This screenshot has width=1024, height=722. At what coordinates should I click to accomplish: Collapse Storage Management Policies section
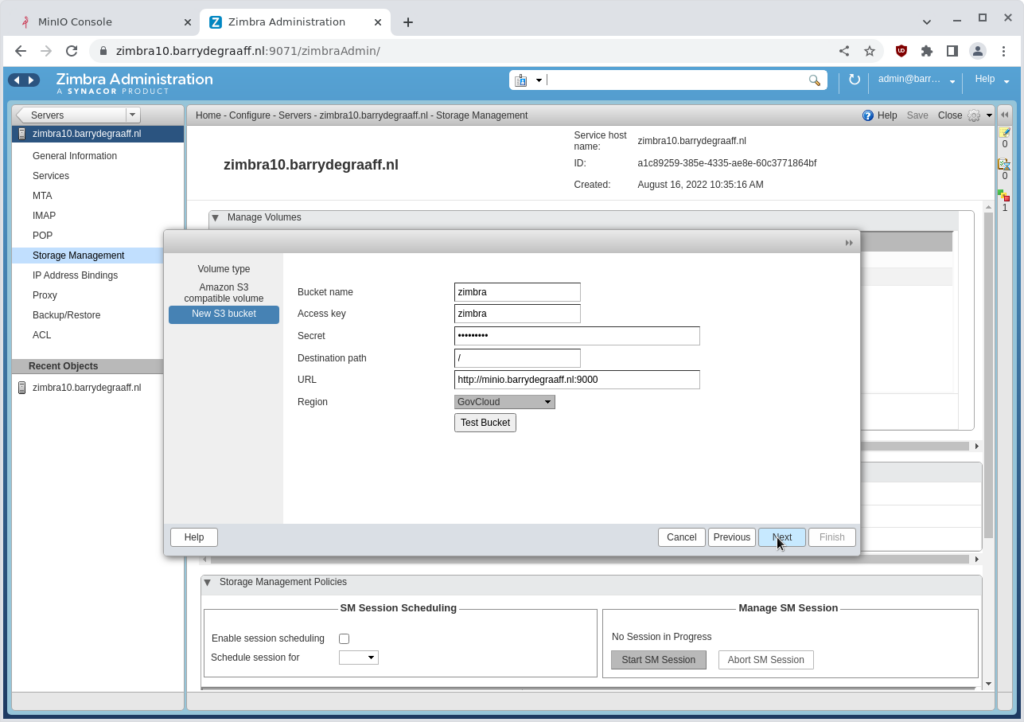[x=208, y=582]
